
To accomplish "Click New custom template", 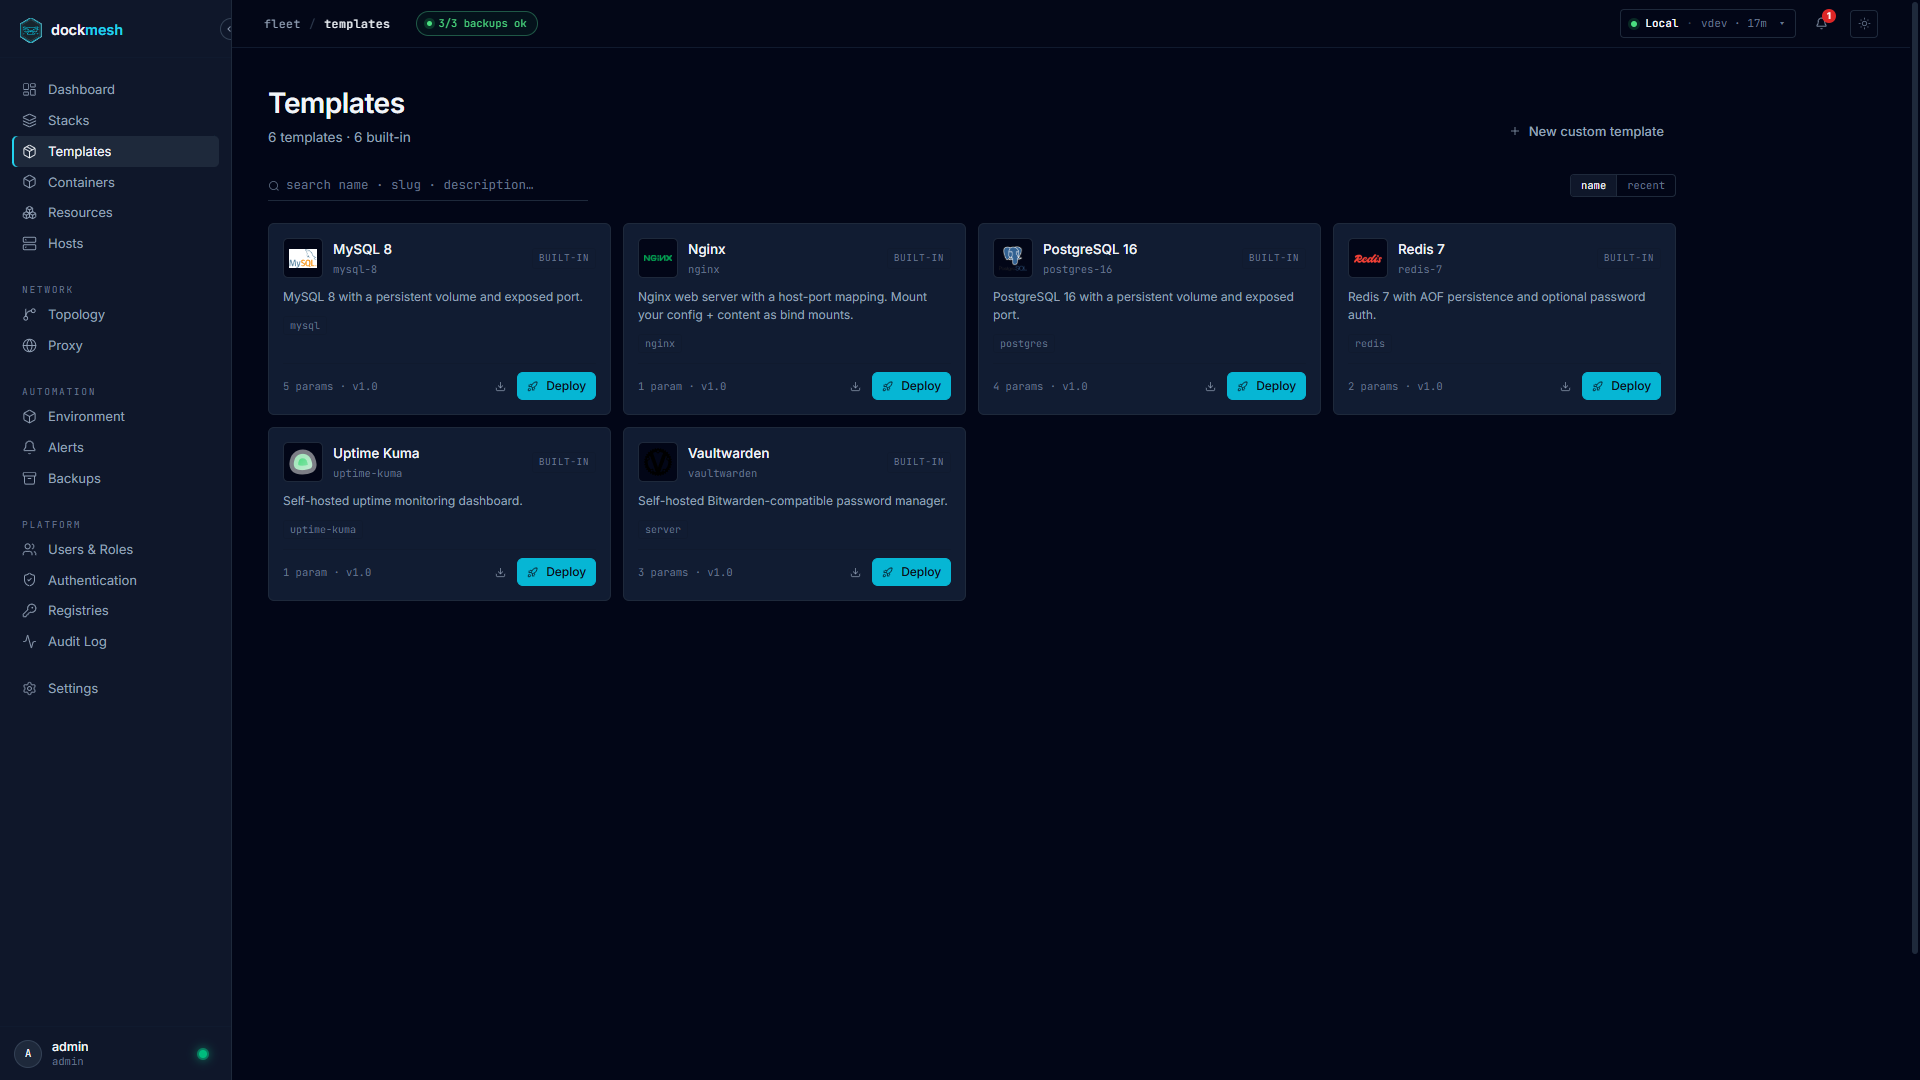I will pyautogui.click(x=1587, y=132).
